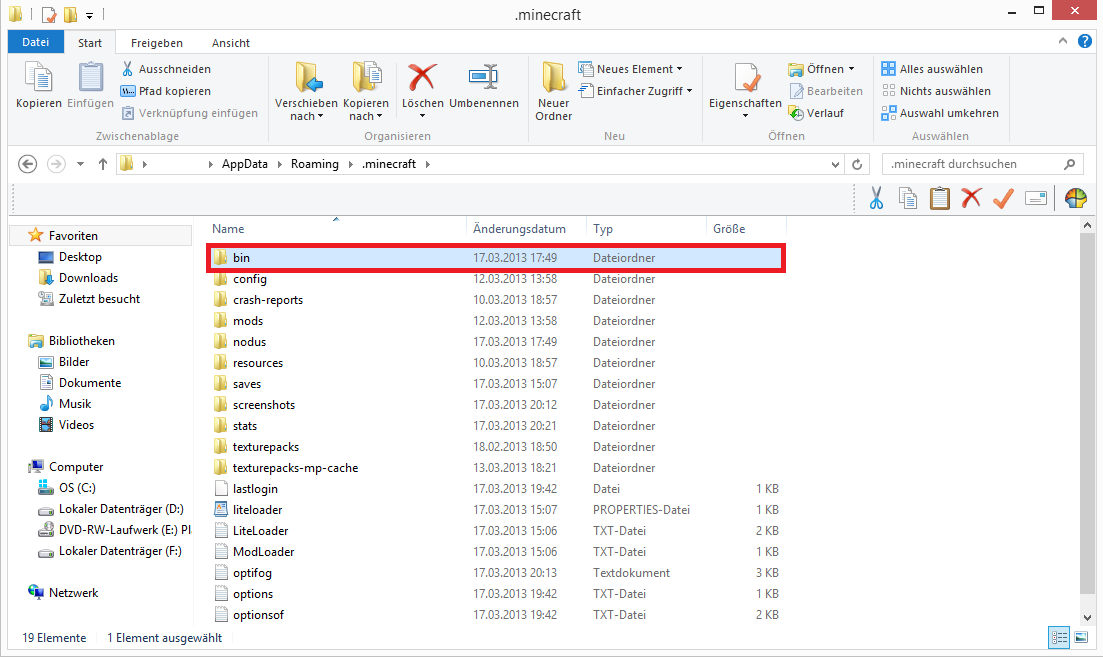Click the orange checkmark toolbar icon
The height and width of the screenshot is (657, 1103).
point(1003,198)
